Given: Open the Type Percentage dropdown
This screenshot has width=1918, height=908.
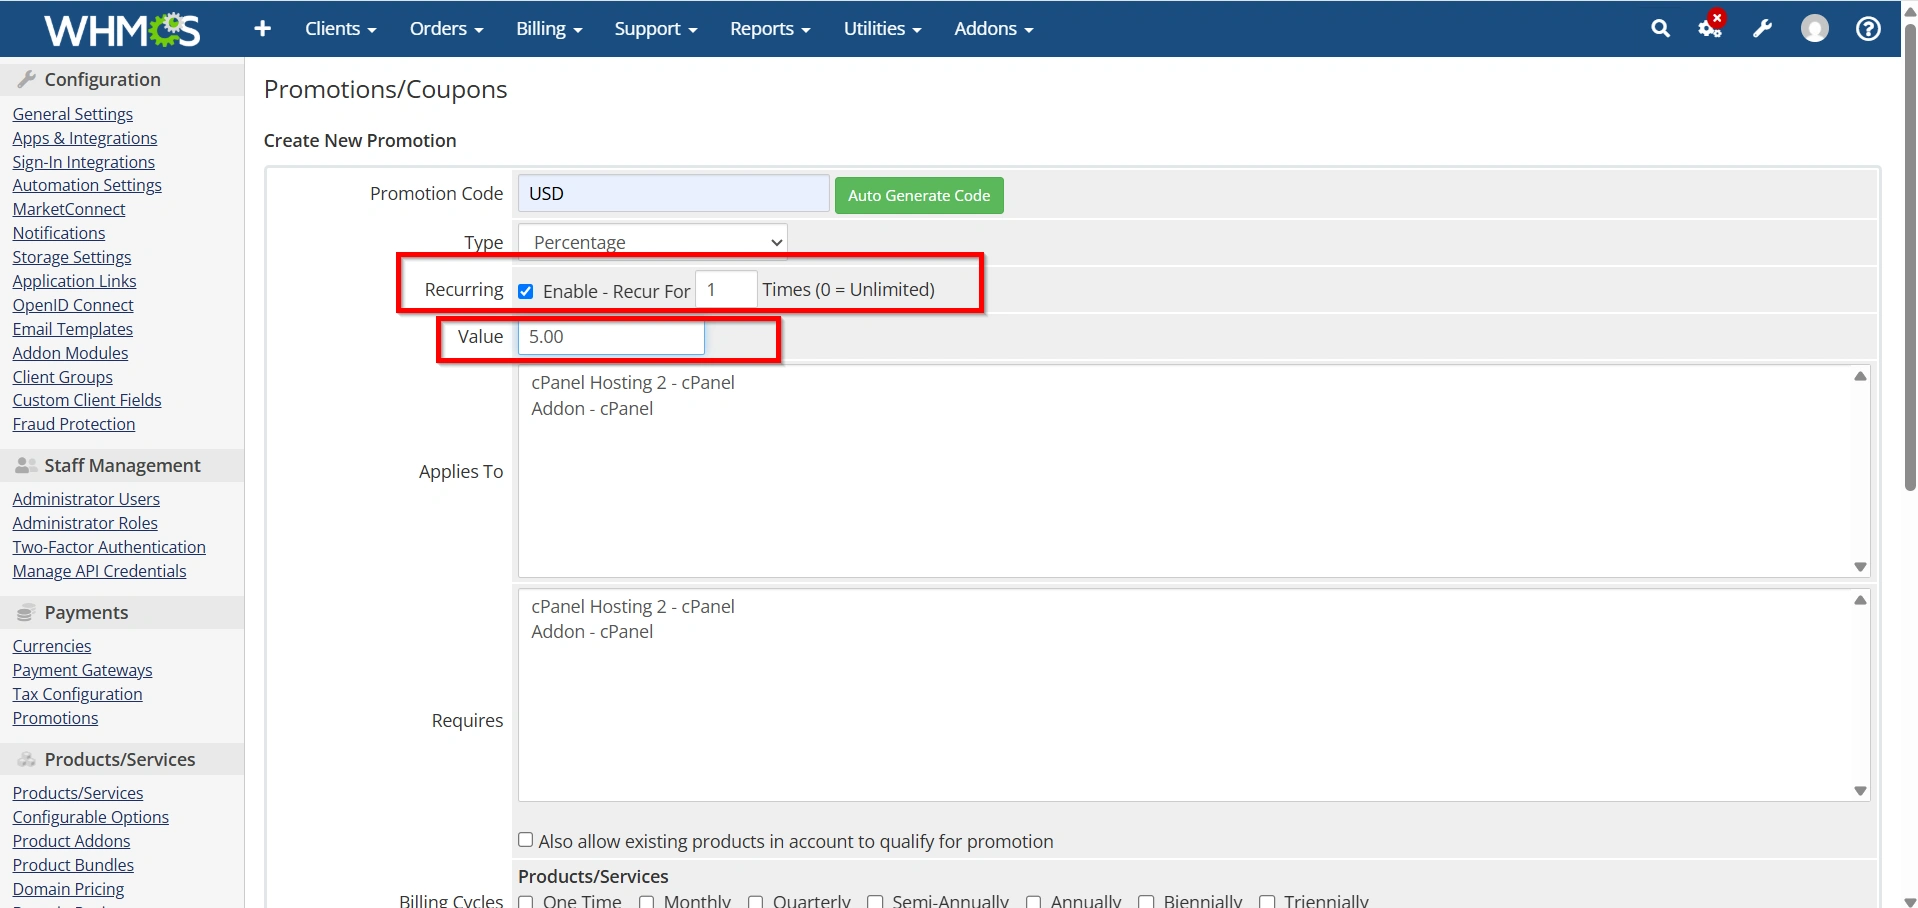Looking at the screenshot, I should [653, 242].
